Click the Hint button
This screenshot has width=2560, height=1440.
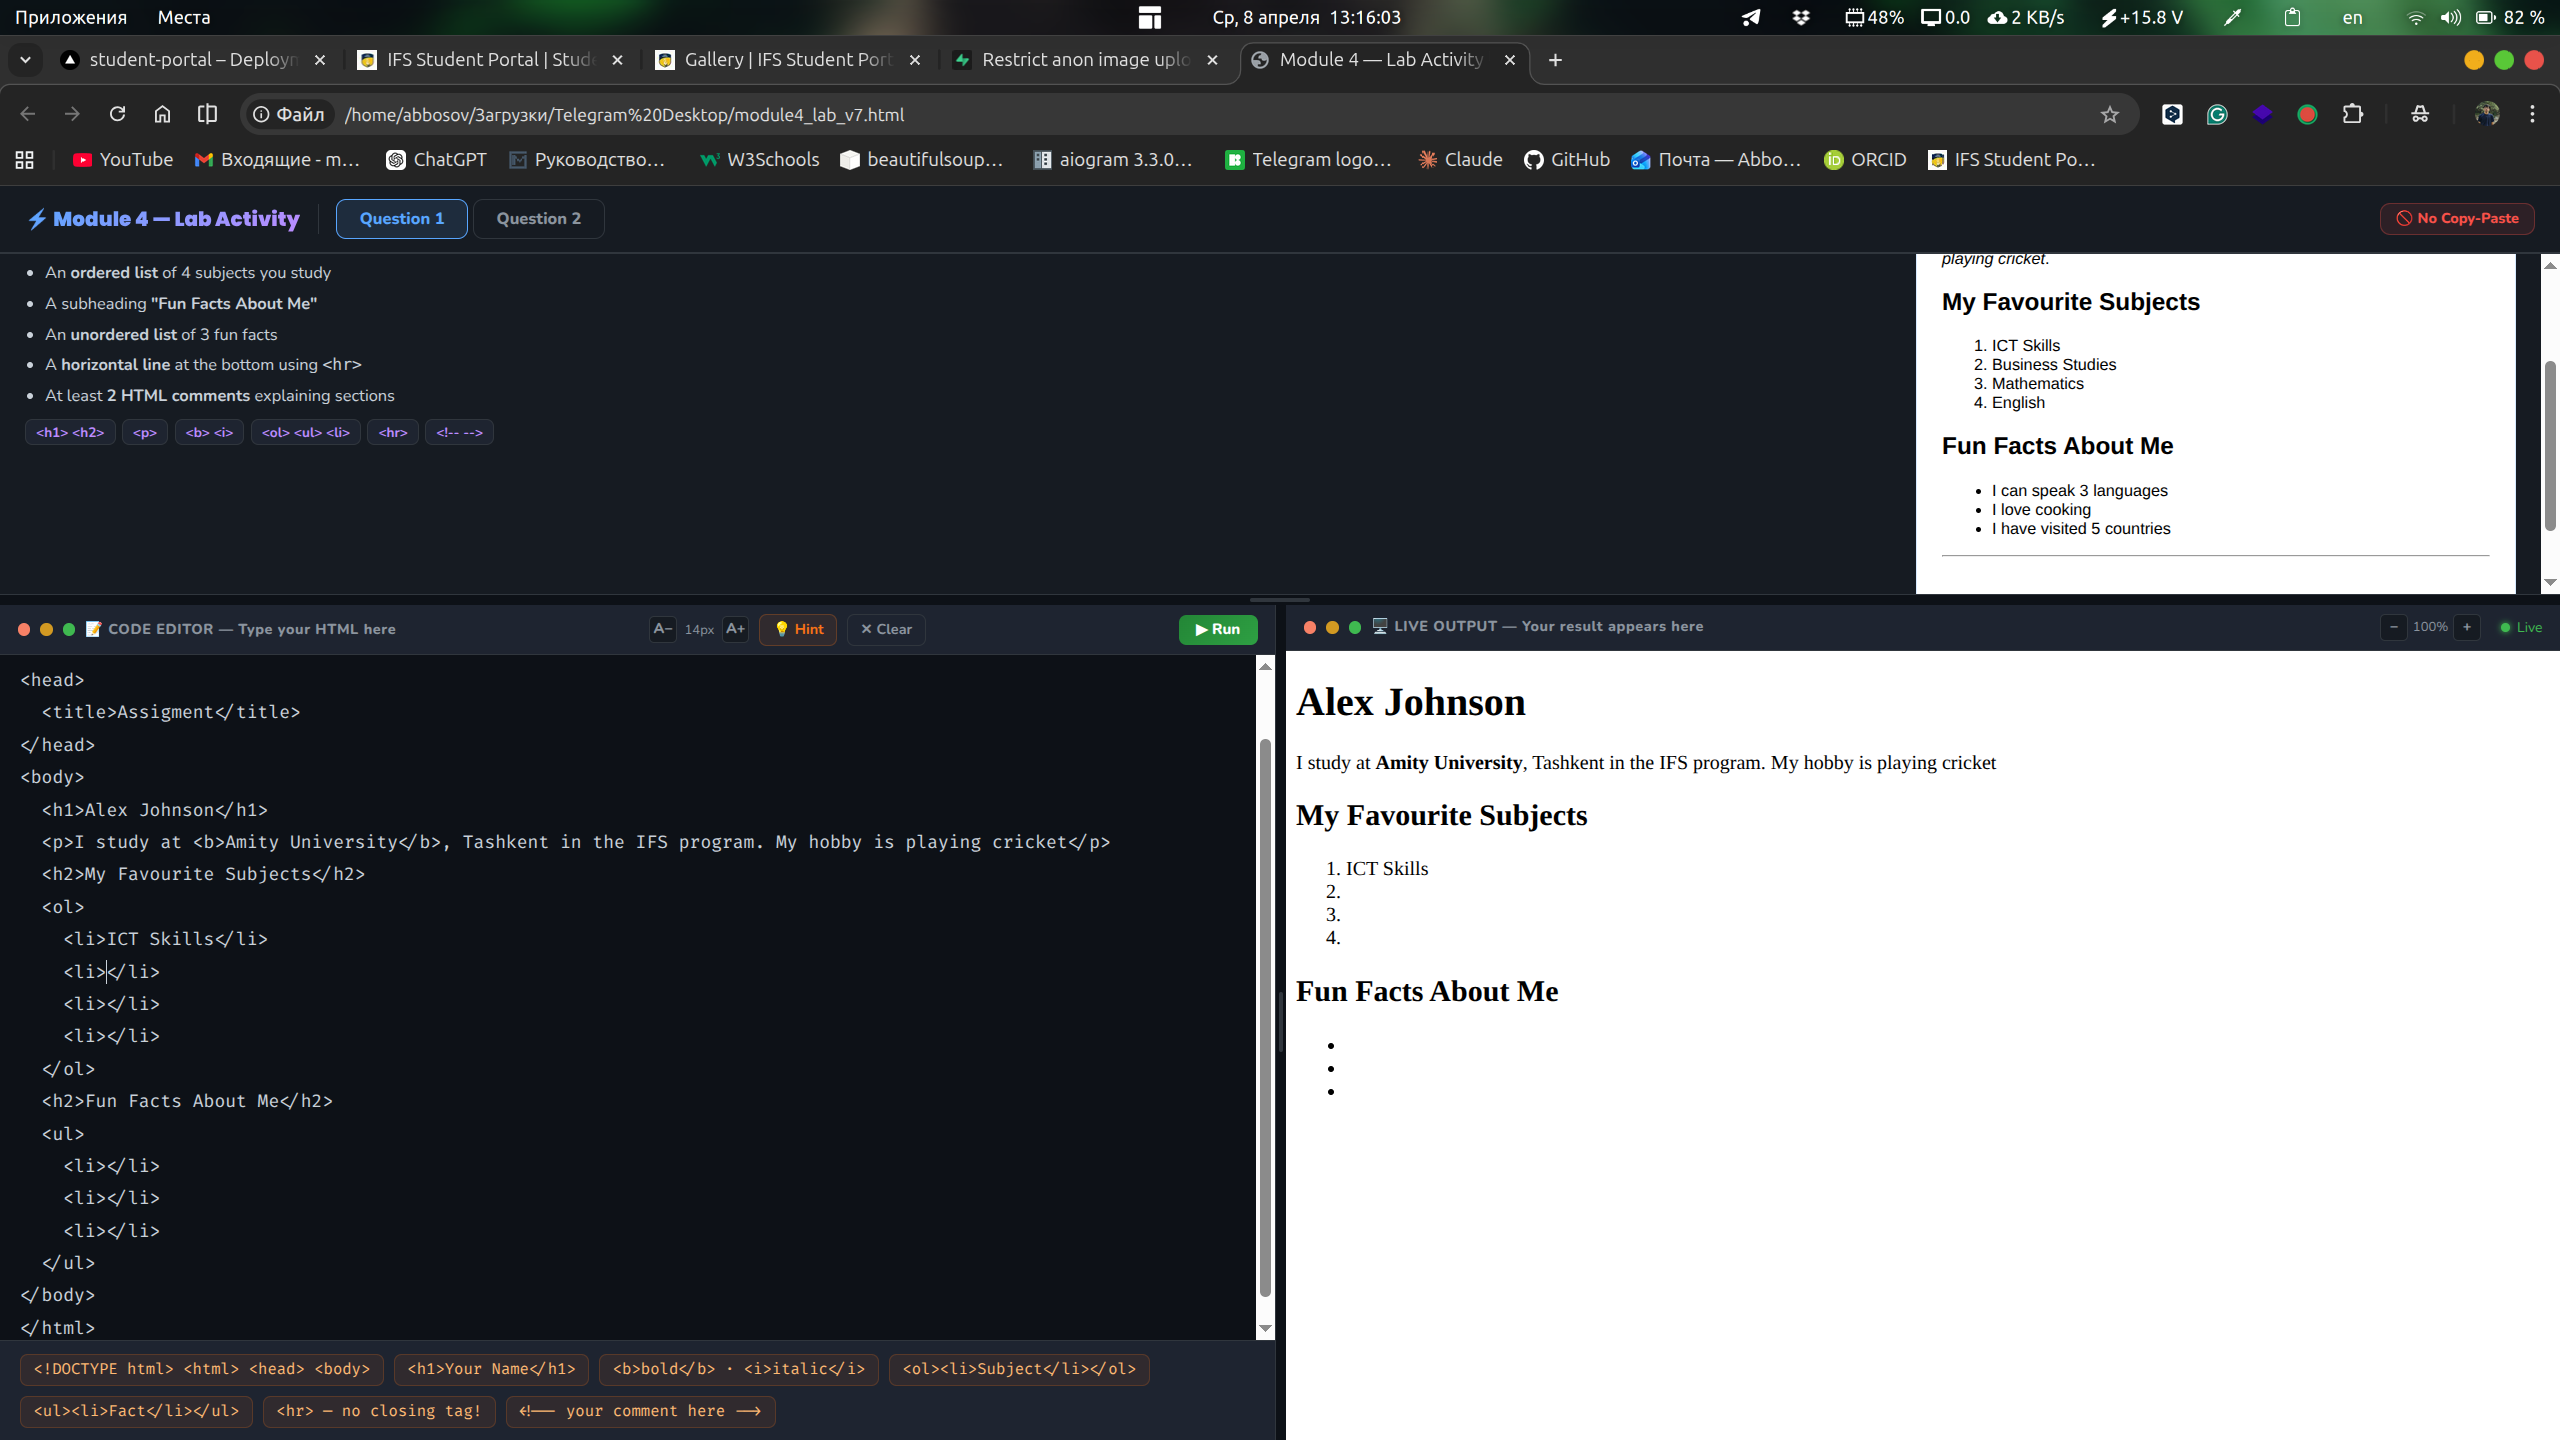798,629
